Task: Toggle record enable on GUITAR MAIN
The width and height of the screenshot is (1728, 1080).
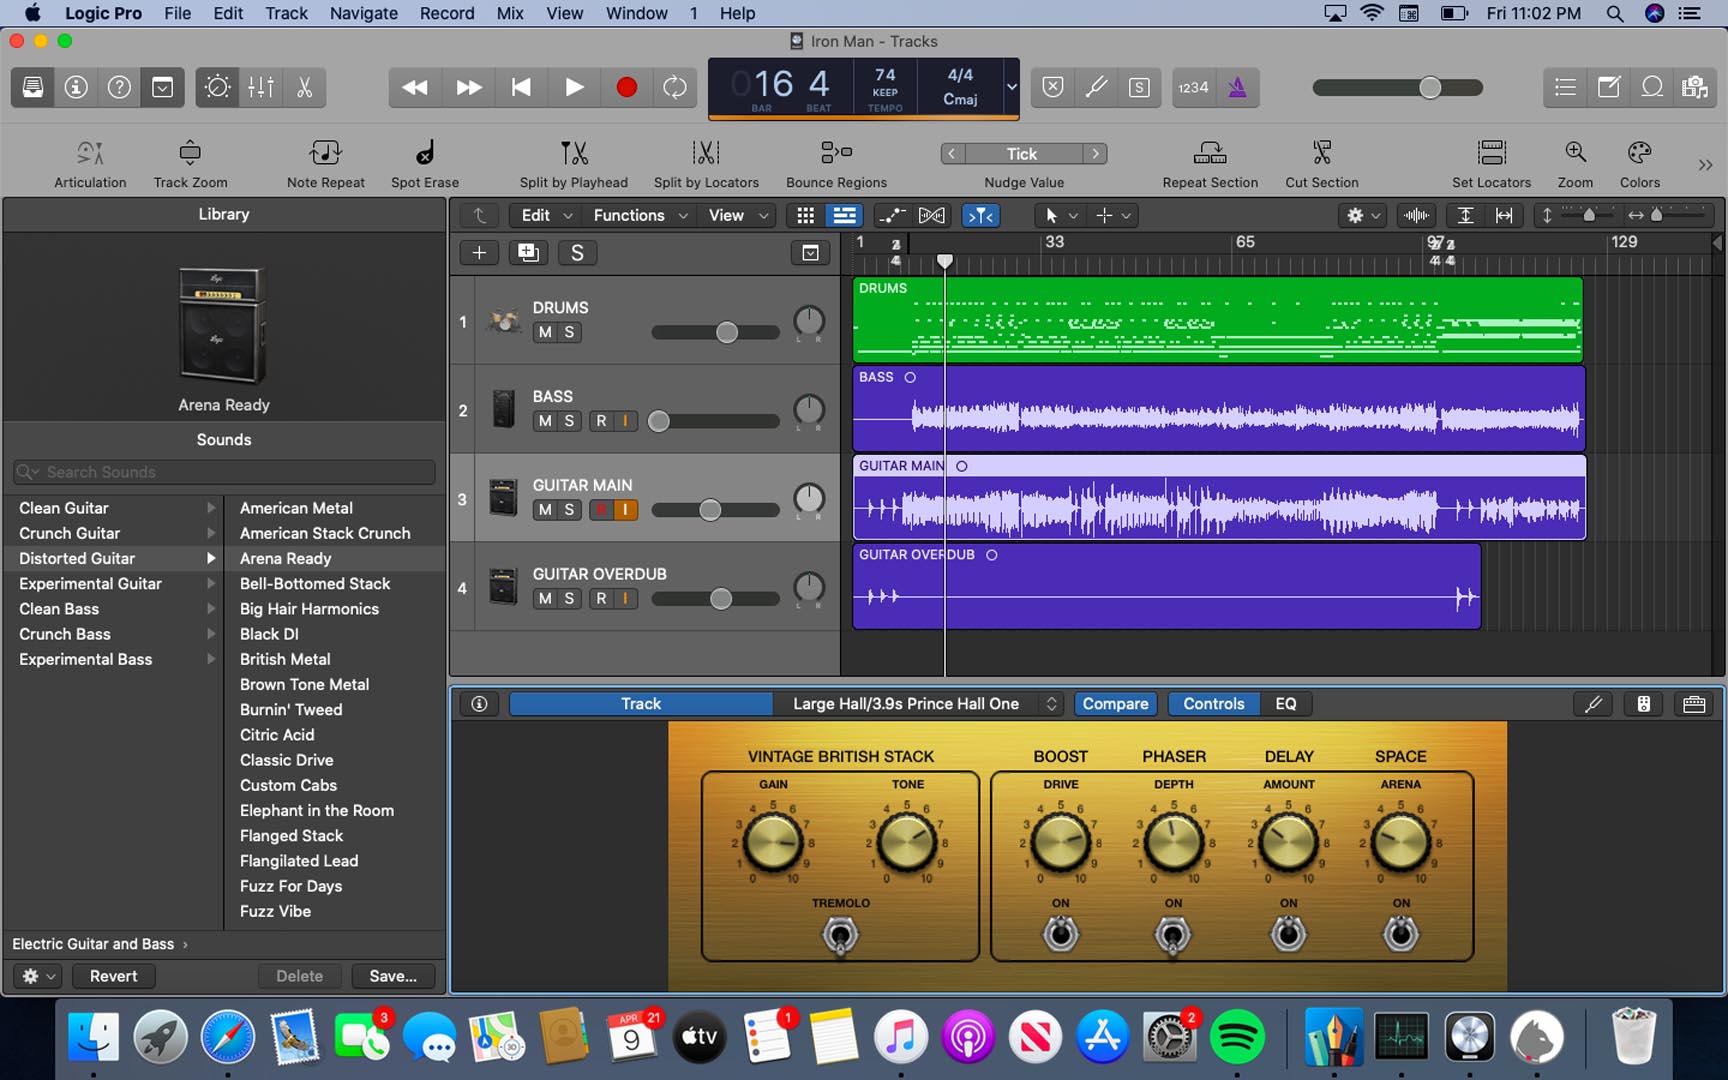Action: pyautogui.click(x=601, y=510)
